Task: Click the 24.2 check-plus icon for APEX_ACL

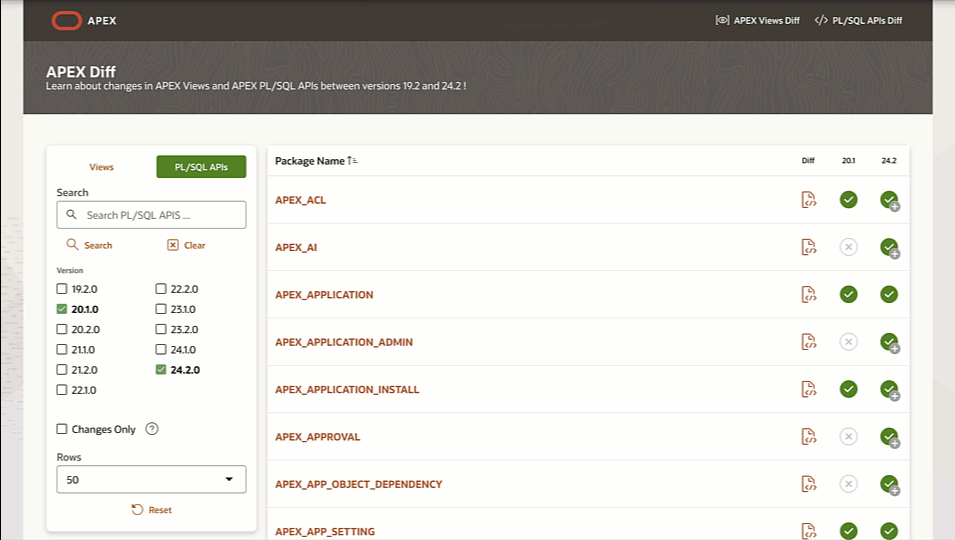Action: tap(890, 200)
